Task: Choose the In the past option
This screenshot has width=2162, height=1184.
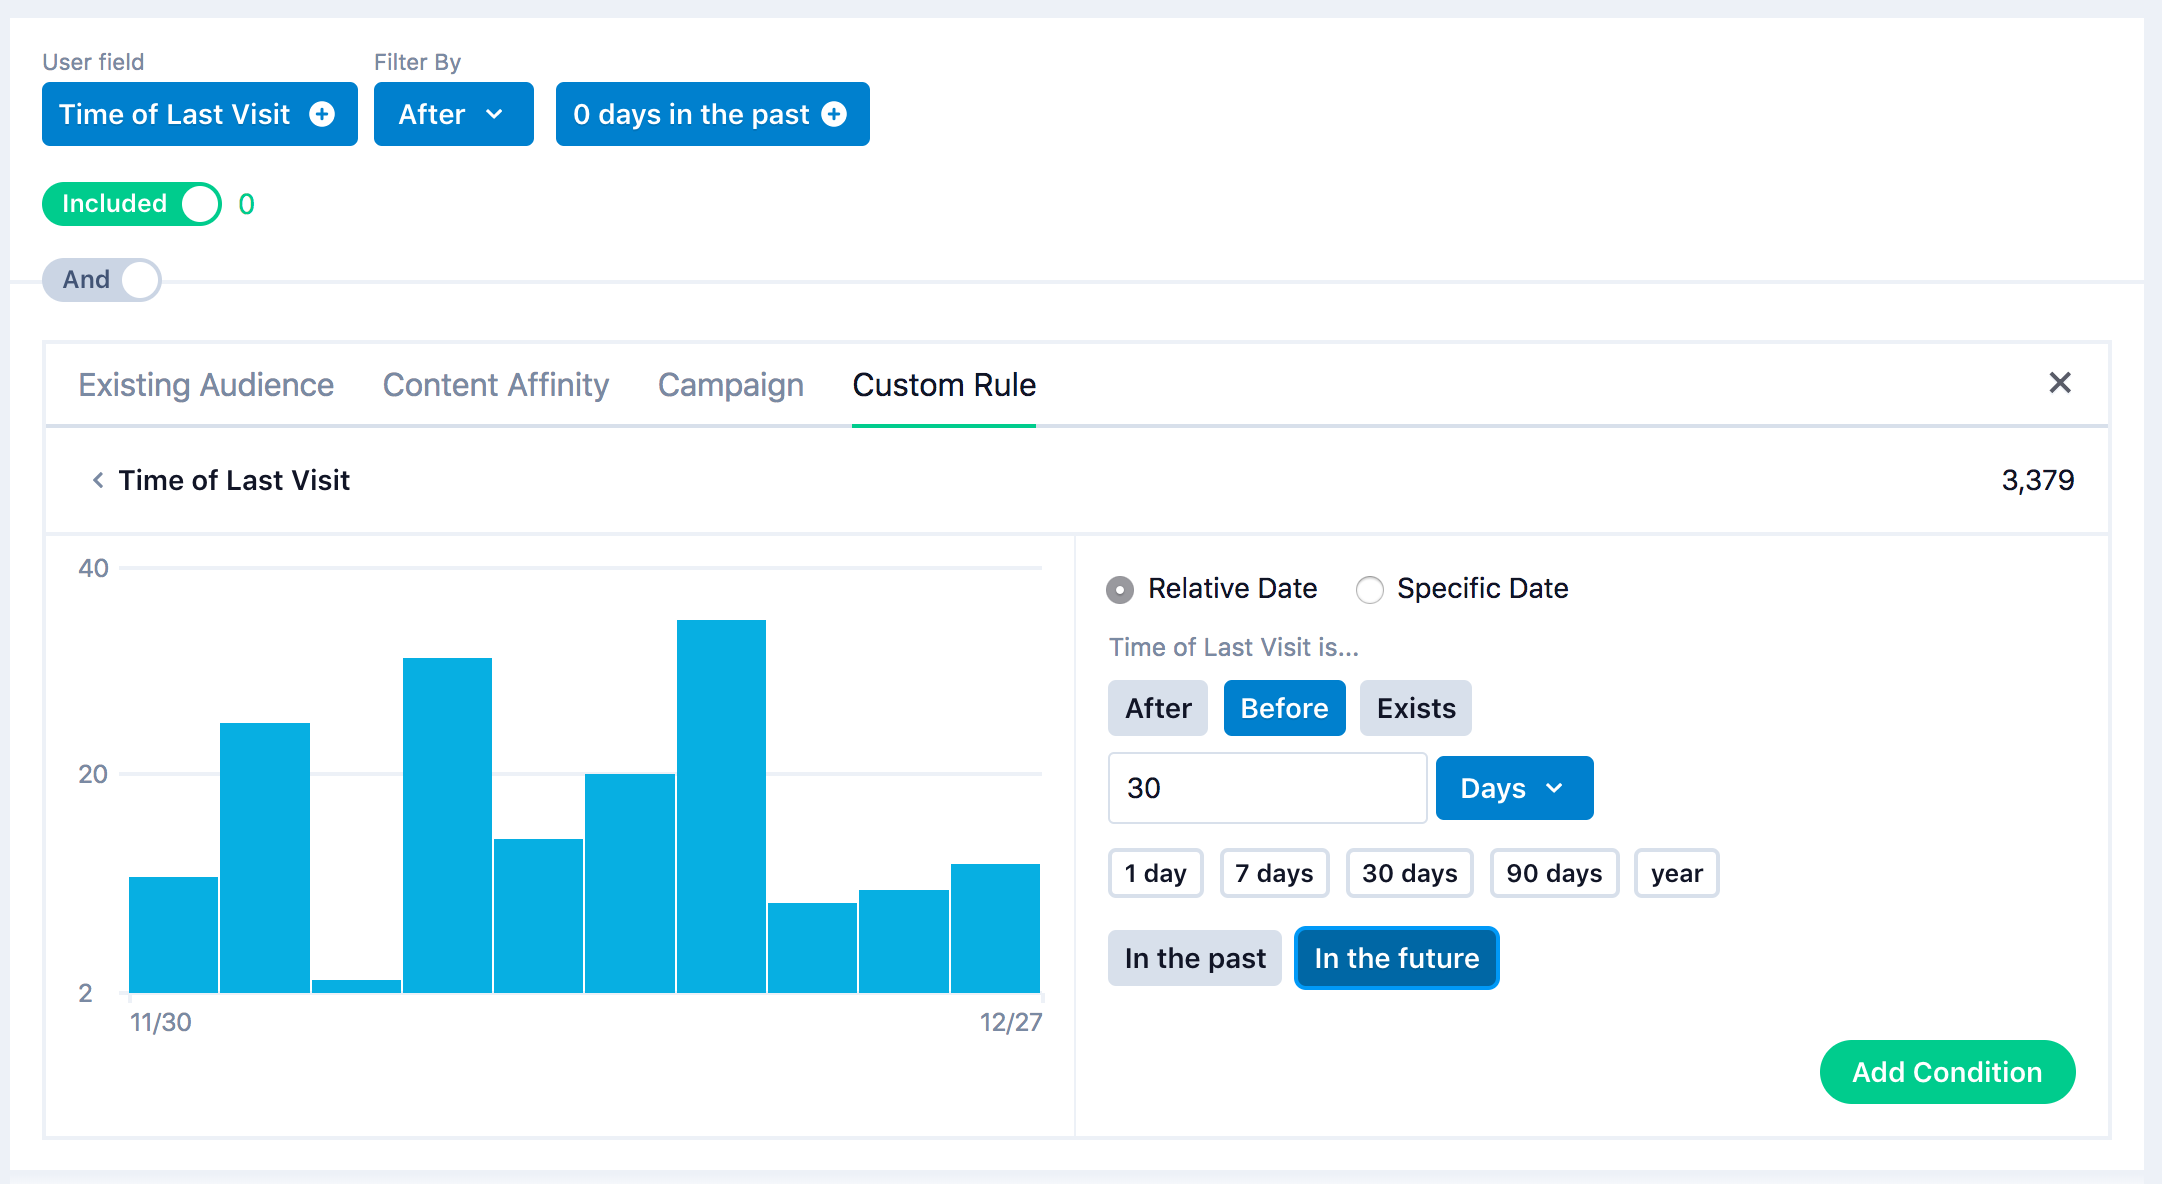Action: [x=1194, y=959]
